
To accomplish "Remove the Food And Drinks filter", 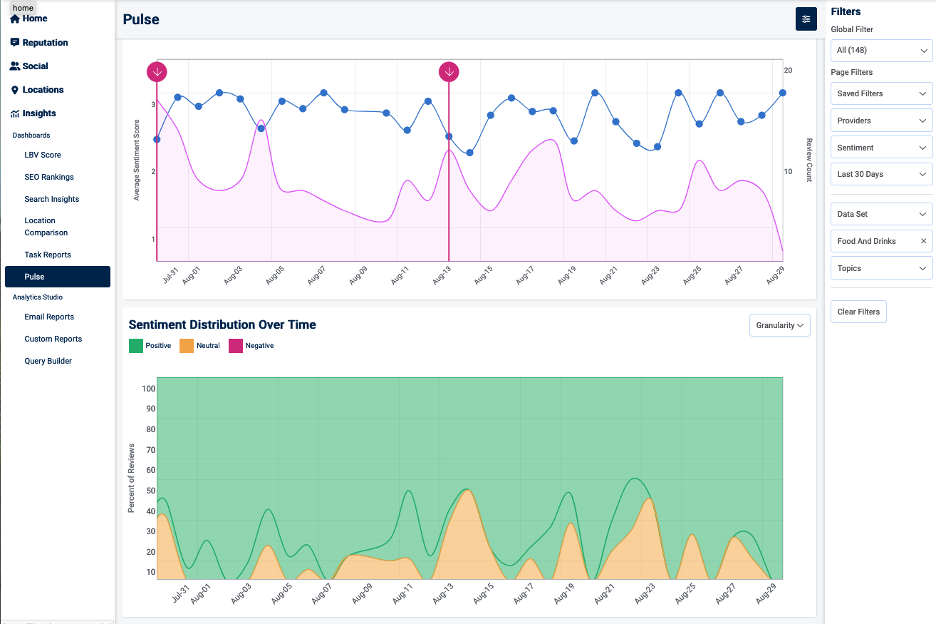I will (923, 241).
